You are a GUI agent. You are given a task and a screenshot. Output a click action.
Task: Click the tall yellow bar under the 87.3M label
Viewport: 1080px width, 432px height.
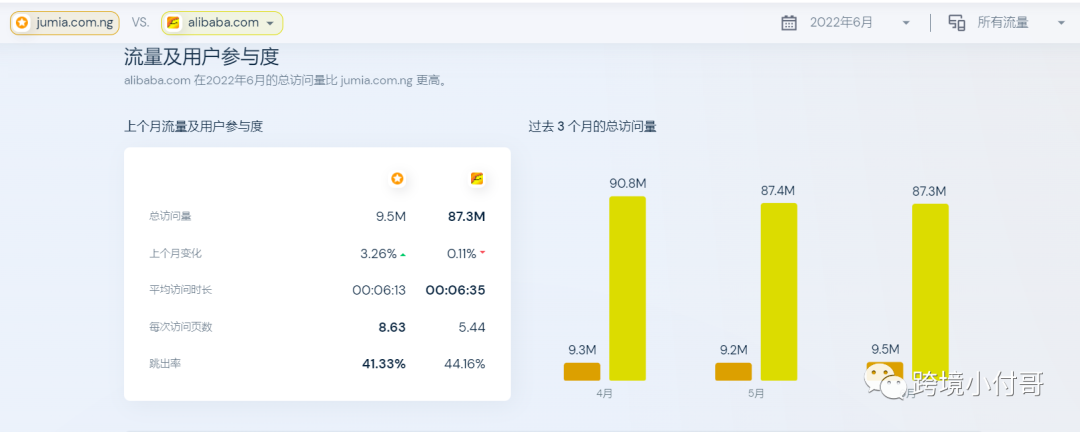click(931, 292)
